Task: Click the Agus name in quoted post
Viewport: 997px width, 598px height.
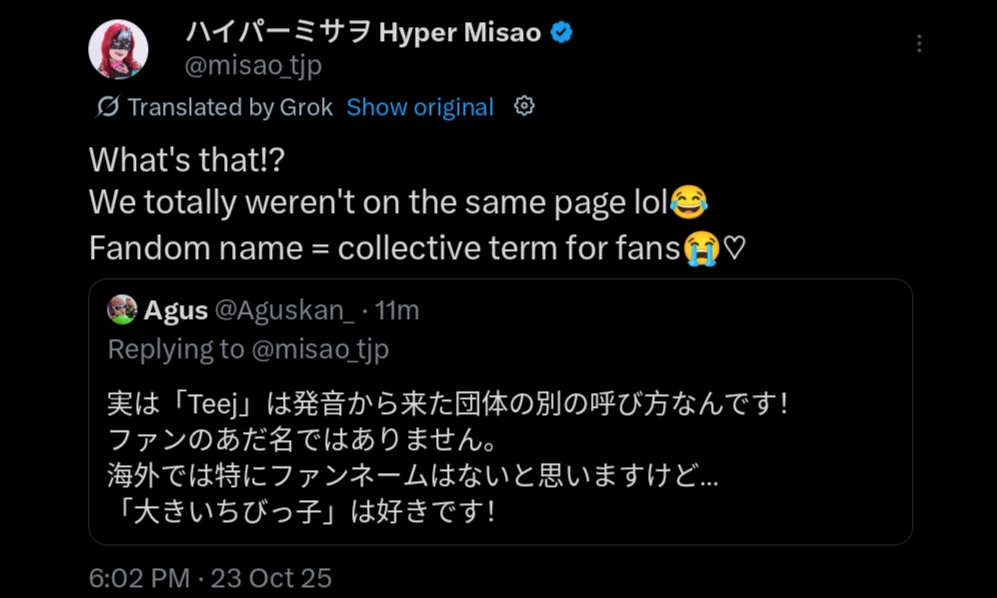Action: coord(176,311)
